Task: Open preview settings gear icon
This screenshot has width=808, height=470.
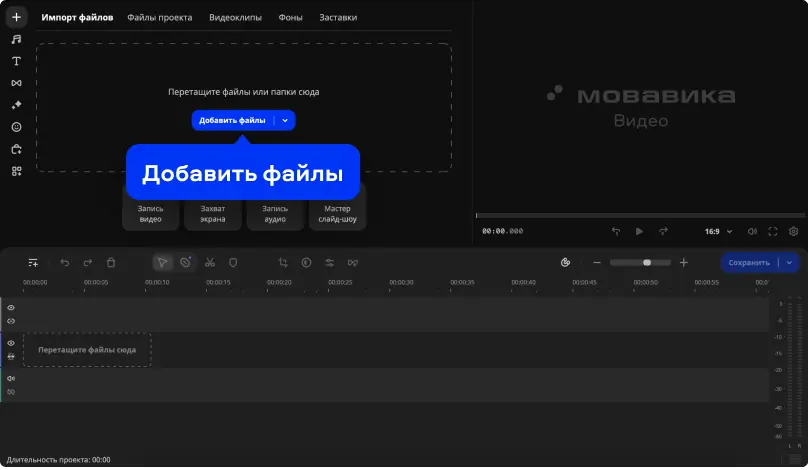Action: 794,231
